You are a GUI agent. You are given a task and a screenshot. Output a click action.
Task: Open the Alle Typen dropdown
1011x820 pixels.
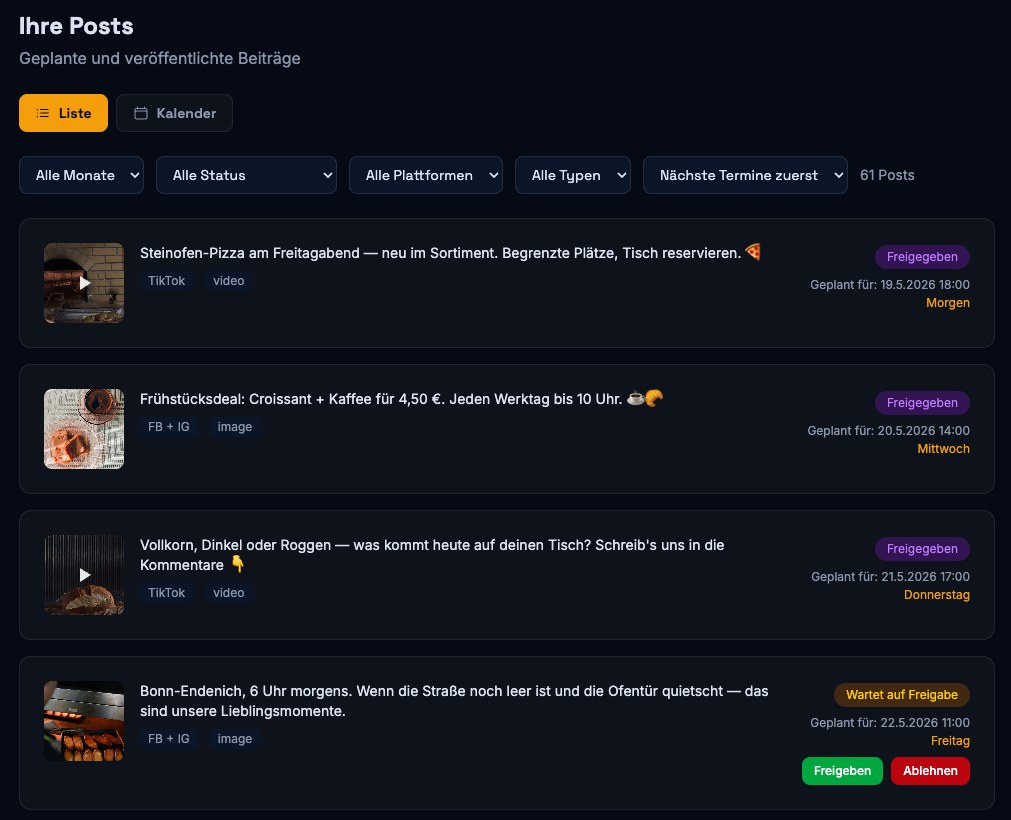pos(573,175)
